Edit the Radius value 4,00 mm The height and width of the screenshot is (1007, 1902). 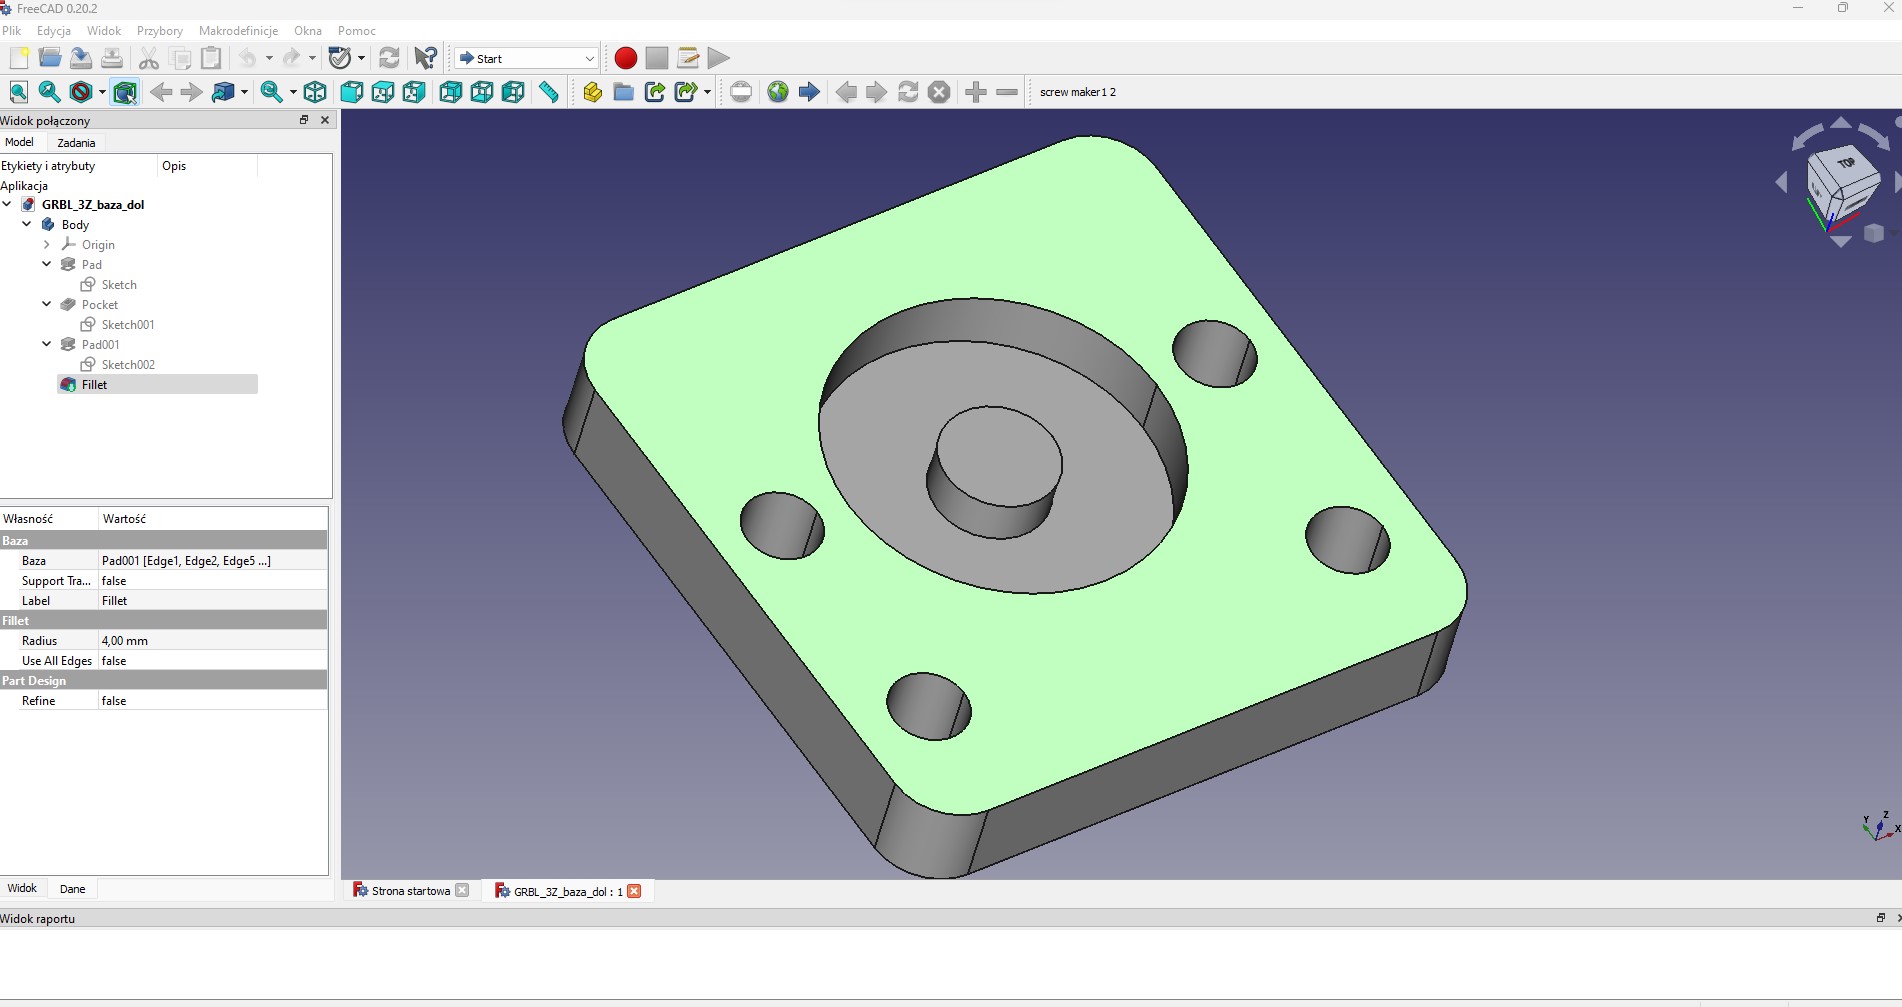point(213,641)
